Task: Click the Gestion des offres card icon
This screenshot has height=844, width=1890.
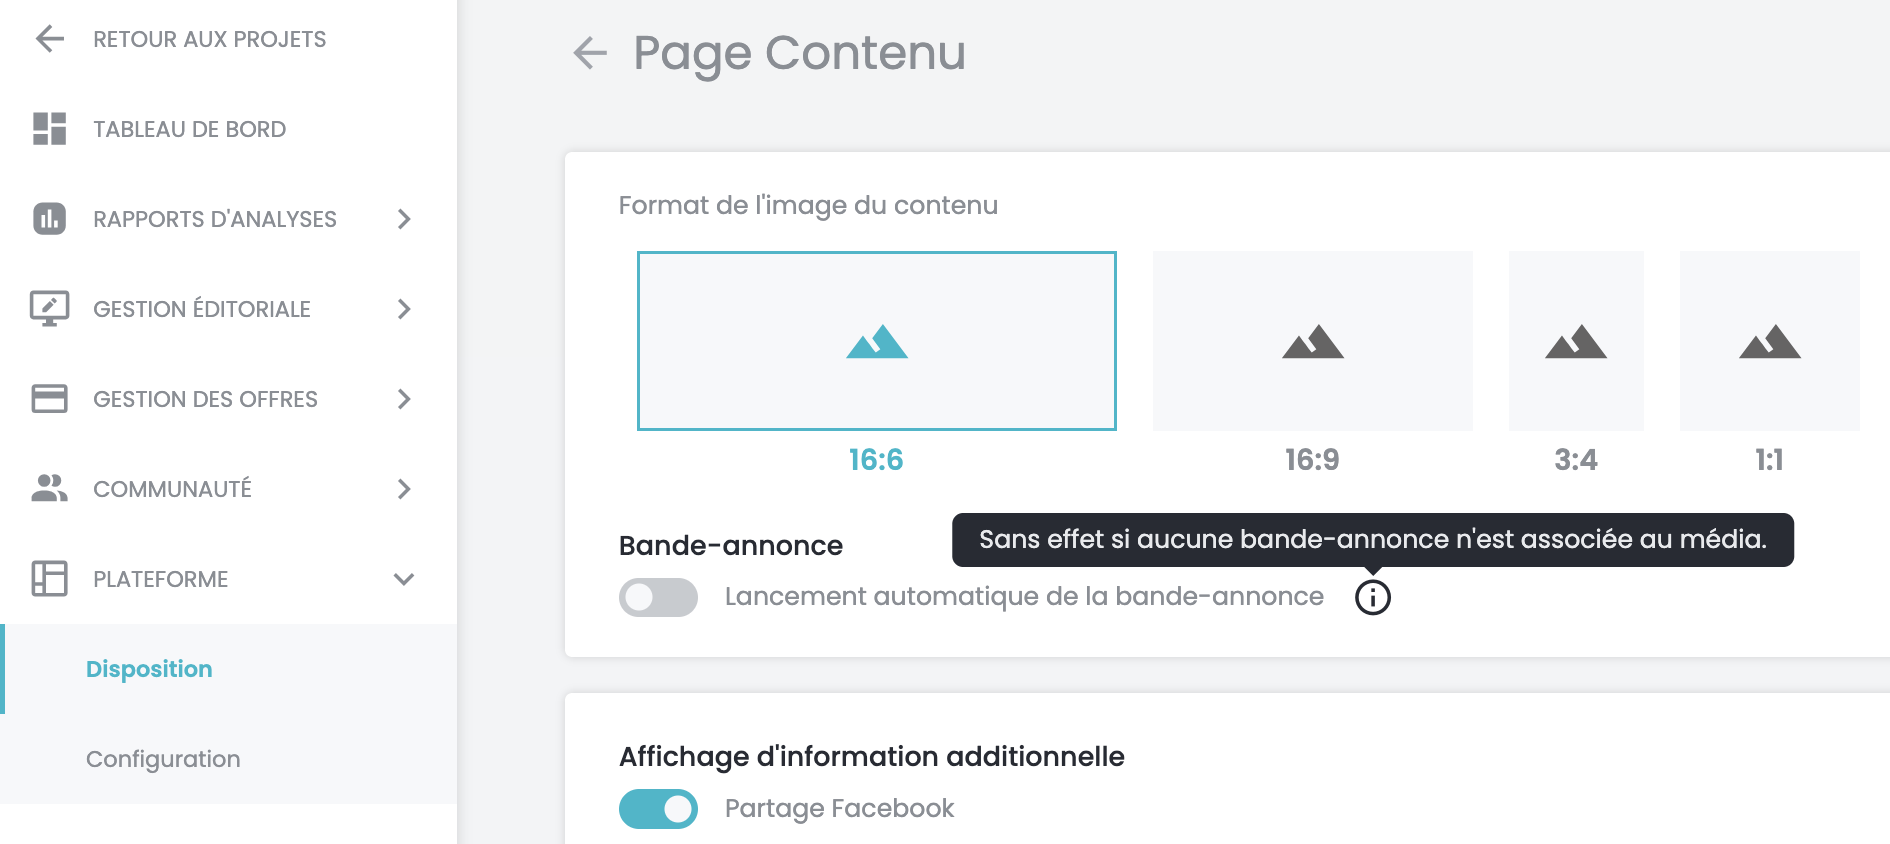Action: 50,399
